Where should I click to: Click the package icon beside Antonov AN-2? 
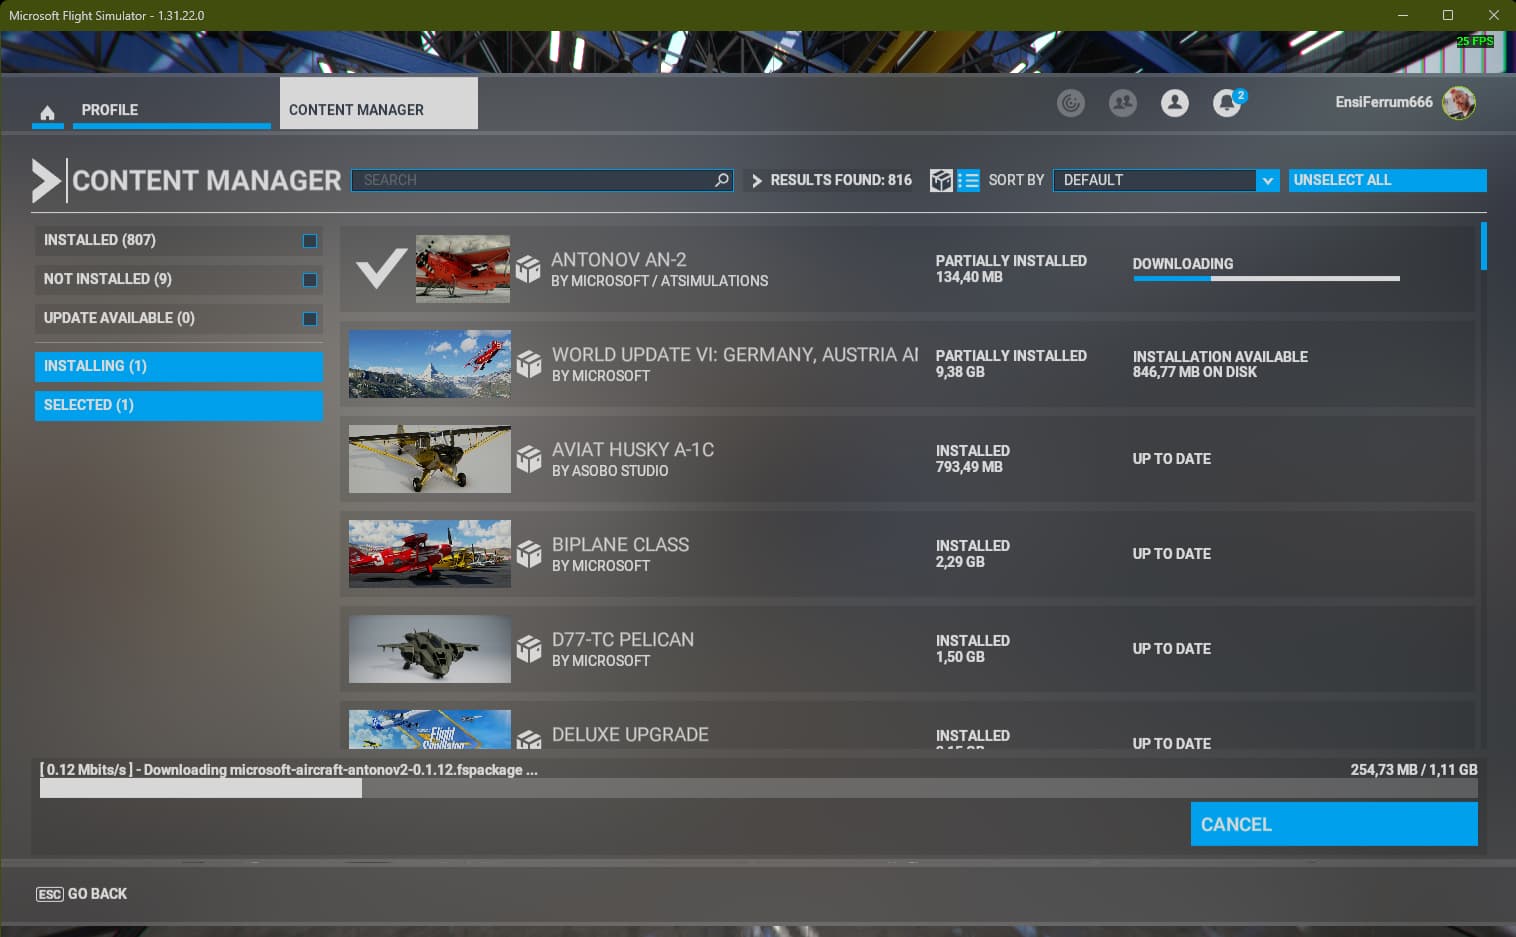pyautogui.click(x=528, y=269)
